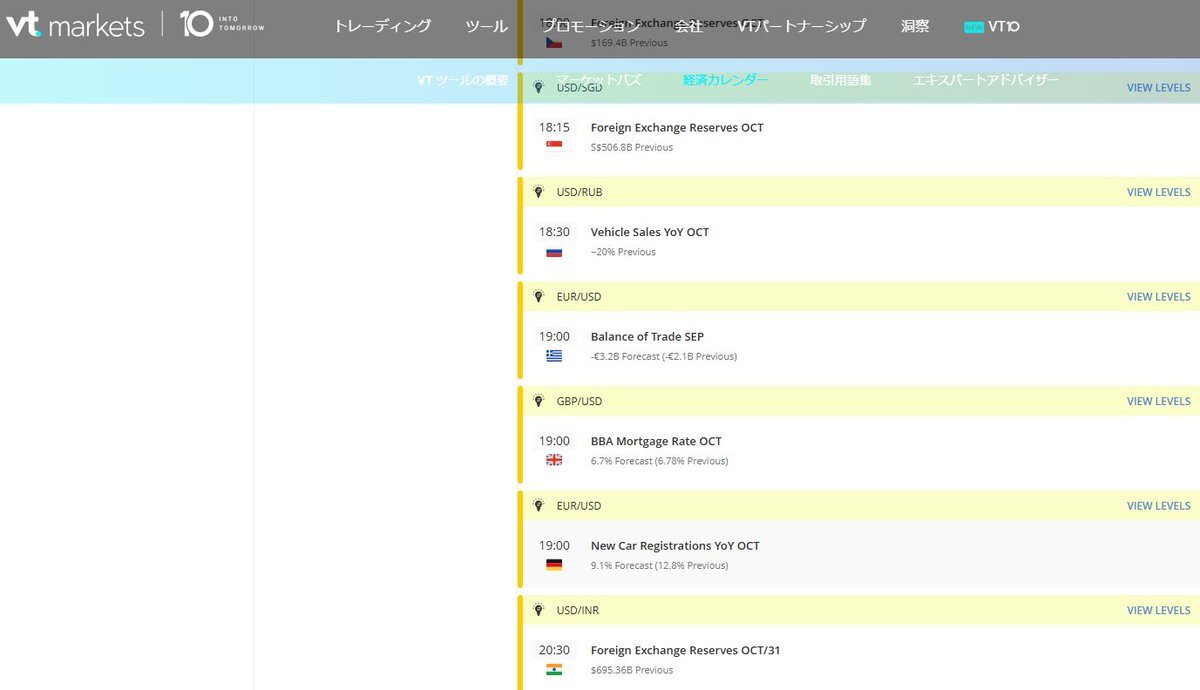Select the 経済カレンダー tab

[725, 80]
